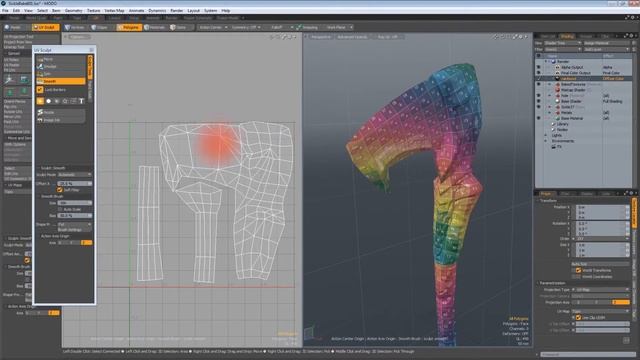Activate the UV Sculpt toolbar button

tap(45, 27)
